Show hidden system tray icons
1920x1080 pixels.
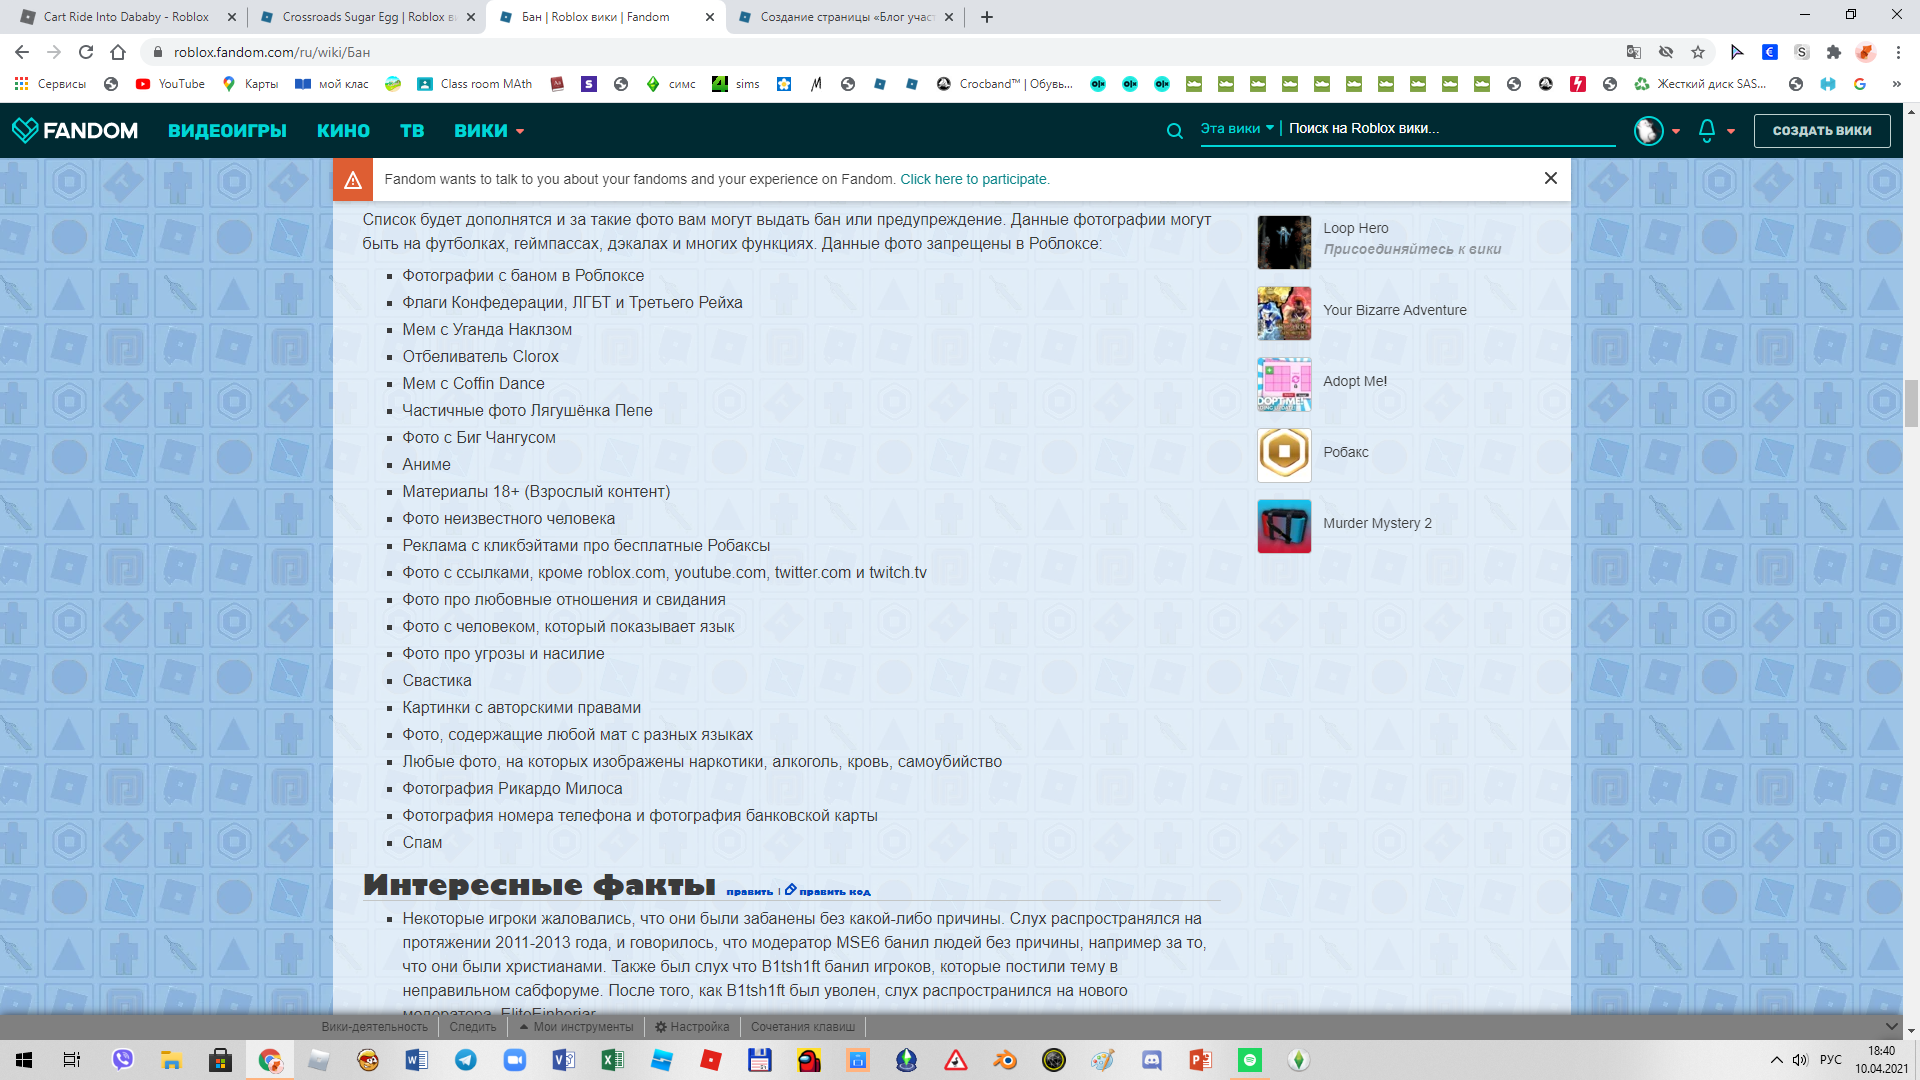tap(1776, 1060)
